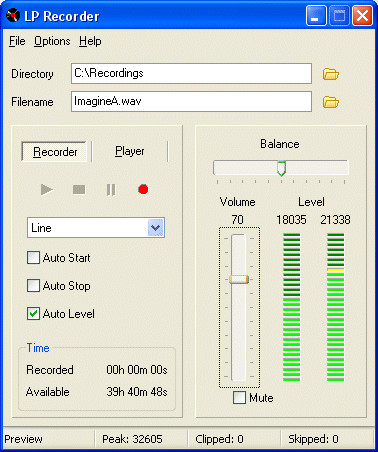Switch to the Player tab
Screen dimensions: 378x452
point(130,151)
